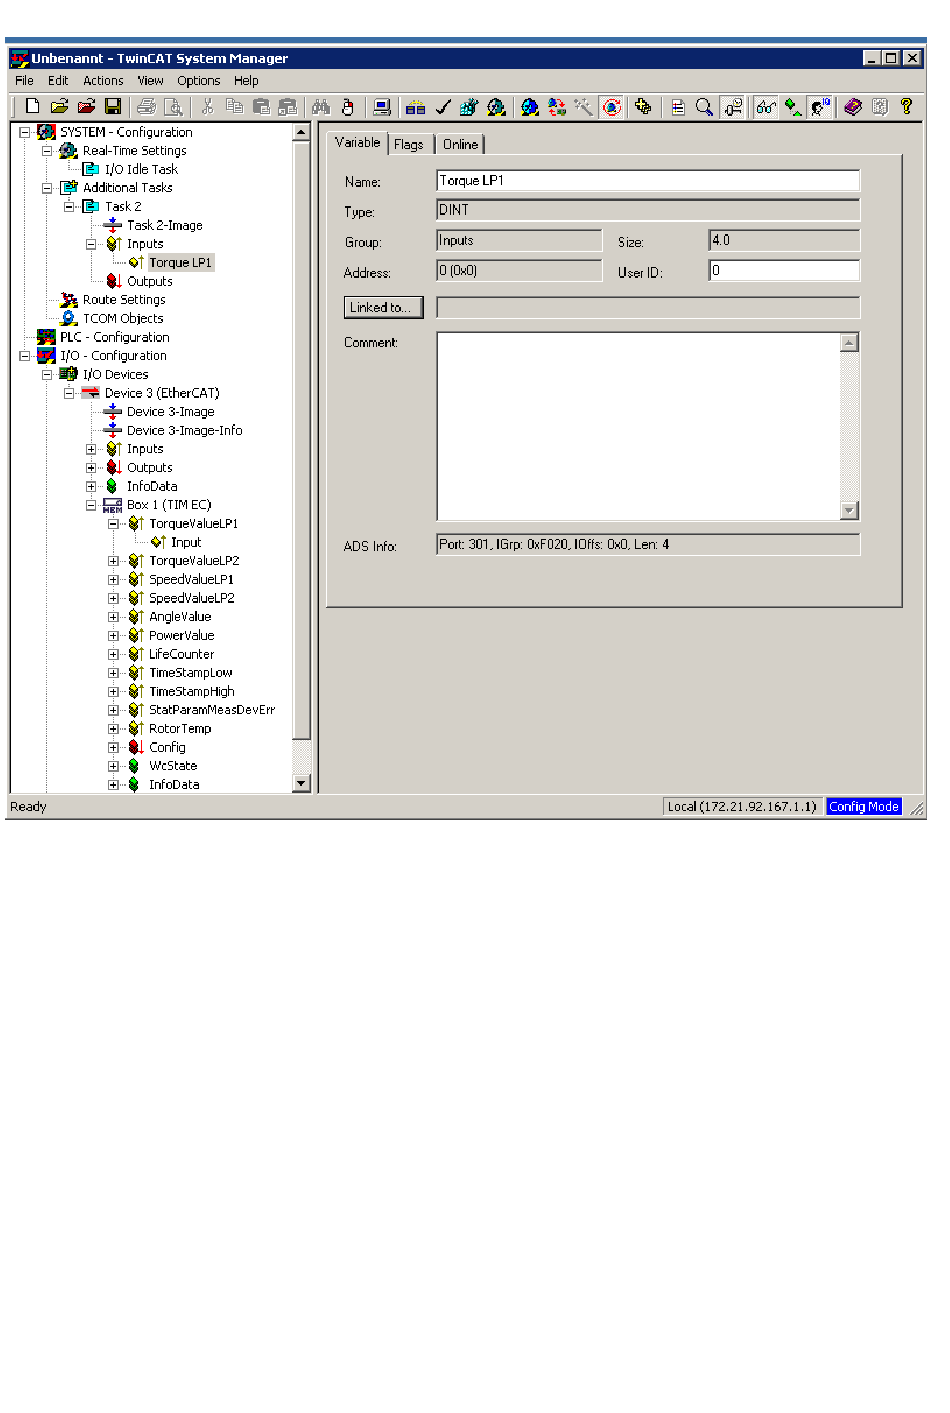Image resolution: width=950 pixels, height=1413 pixels.
Task: Click the User ID input field
Action: pos(784,271)
